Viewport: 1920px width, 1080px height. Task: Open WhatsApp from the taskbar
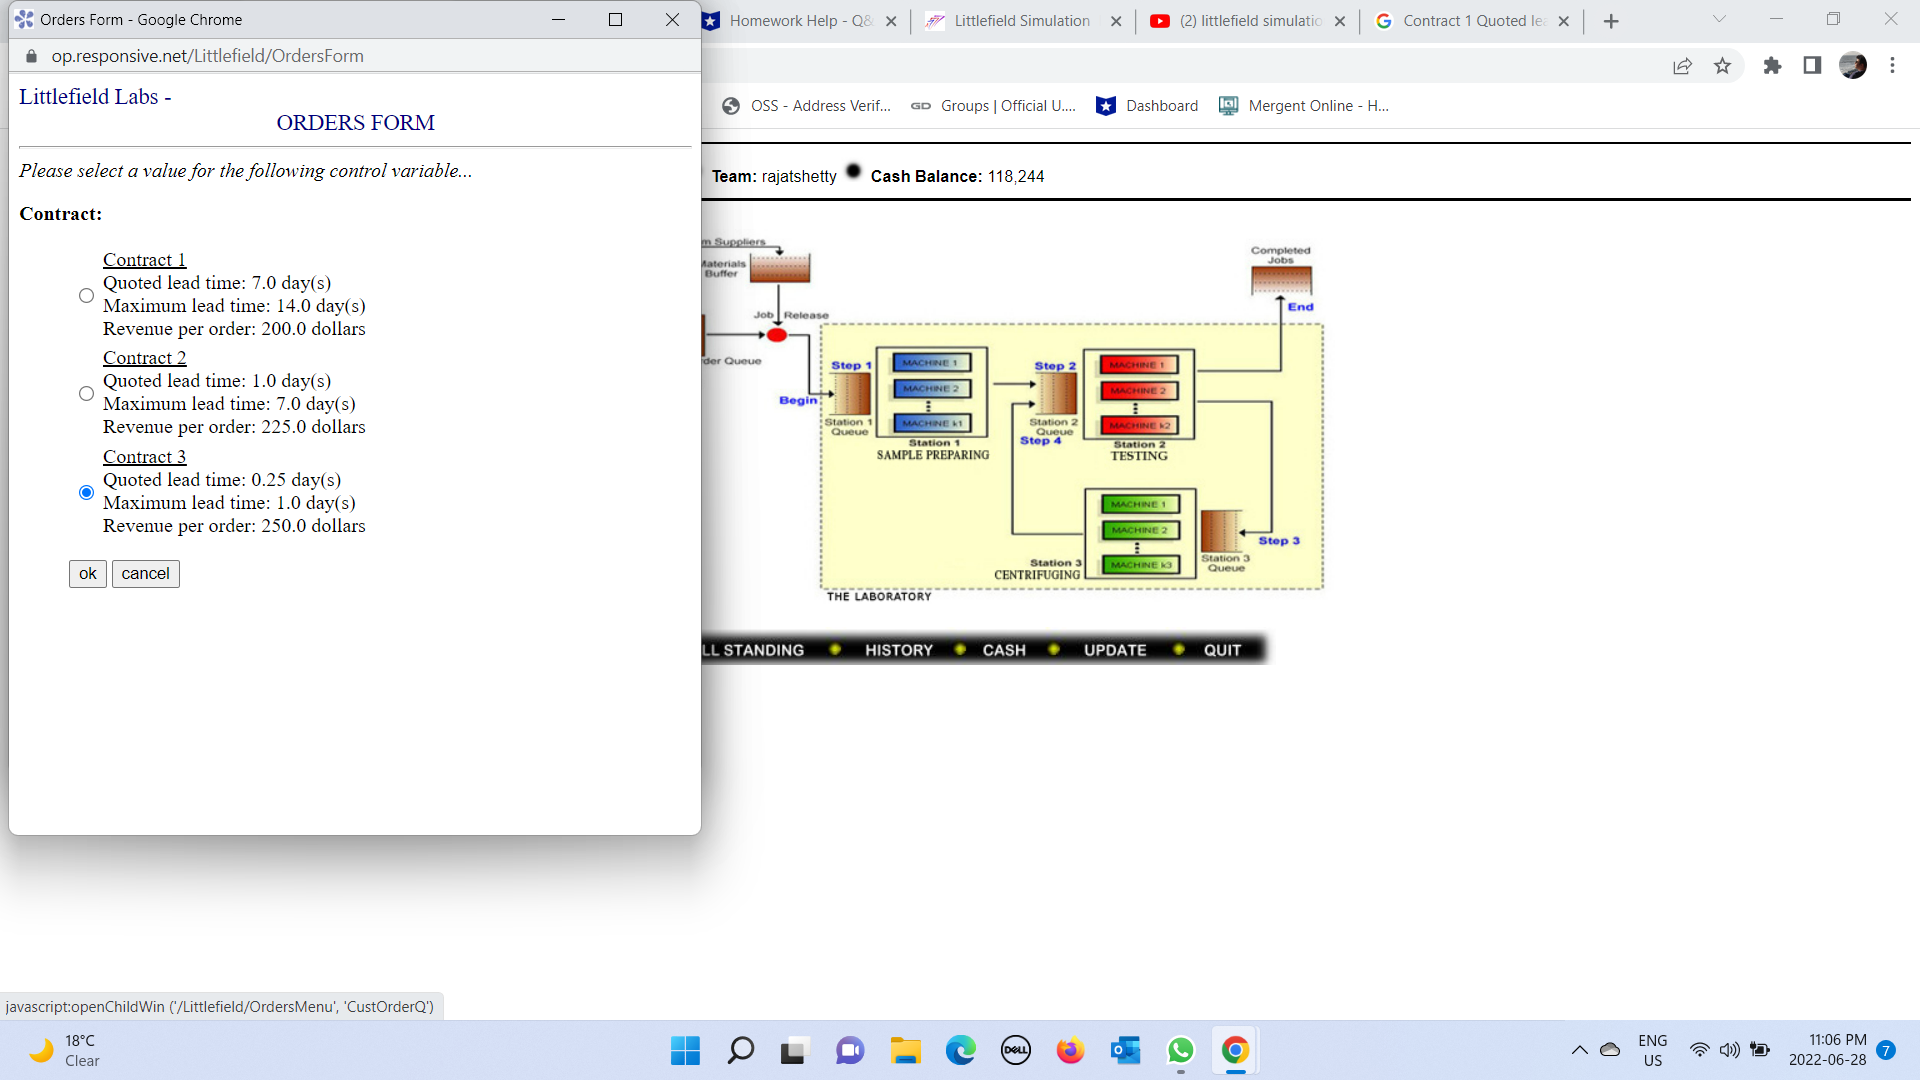click(1180, 1051)
